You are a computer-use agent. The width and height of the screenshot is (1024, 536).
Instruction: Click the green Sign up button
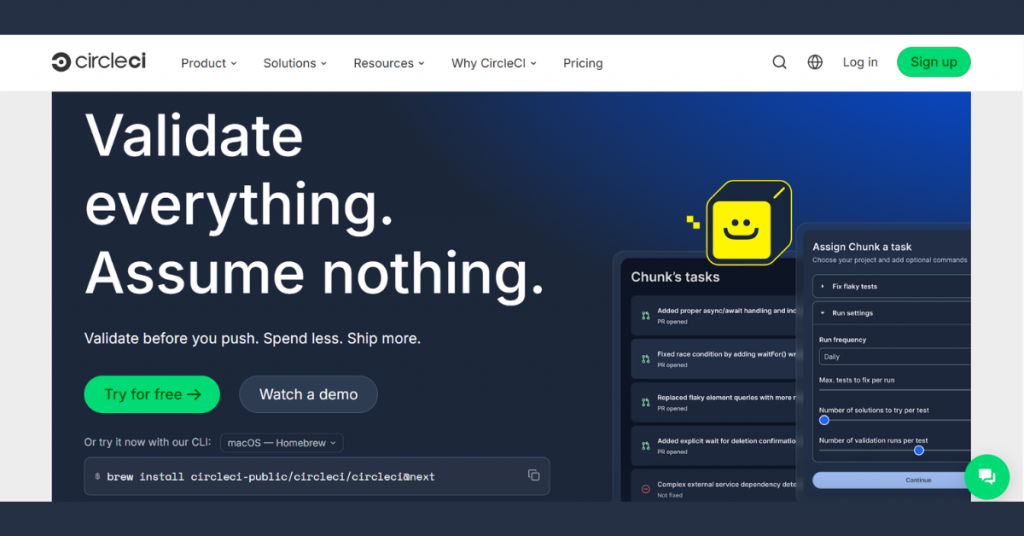[x=933, y=62]
